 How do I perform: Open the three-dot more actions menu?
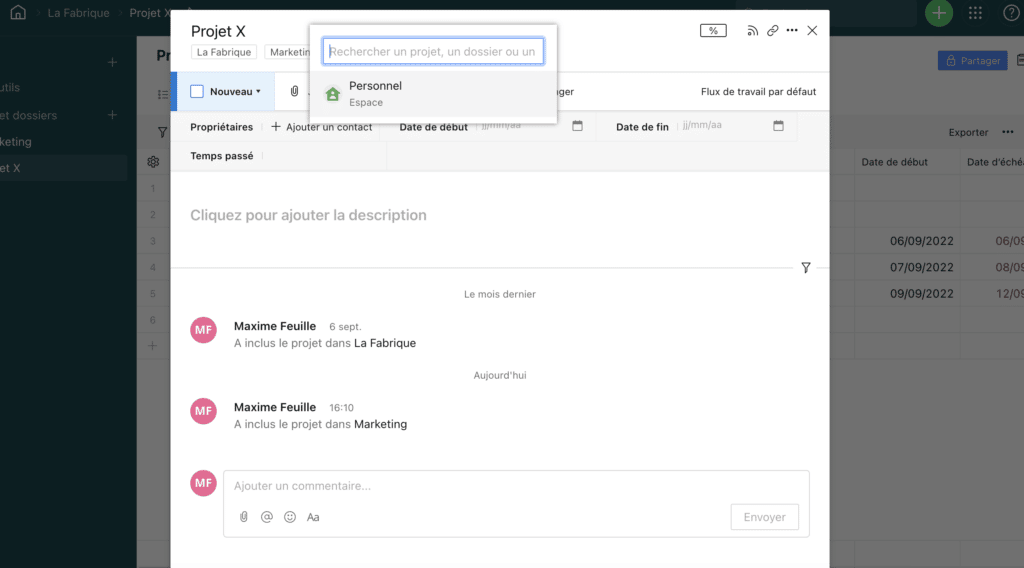click(x=792, y=31)
